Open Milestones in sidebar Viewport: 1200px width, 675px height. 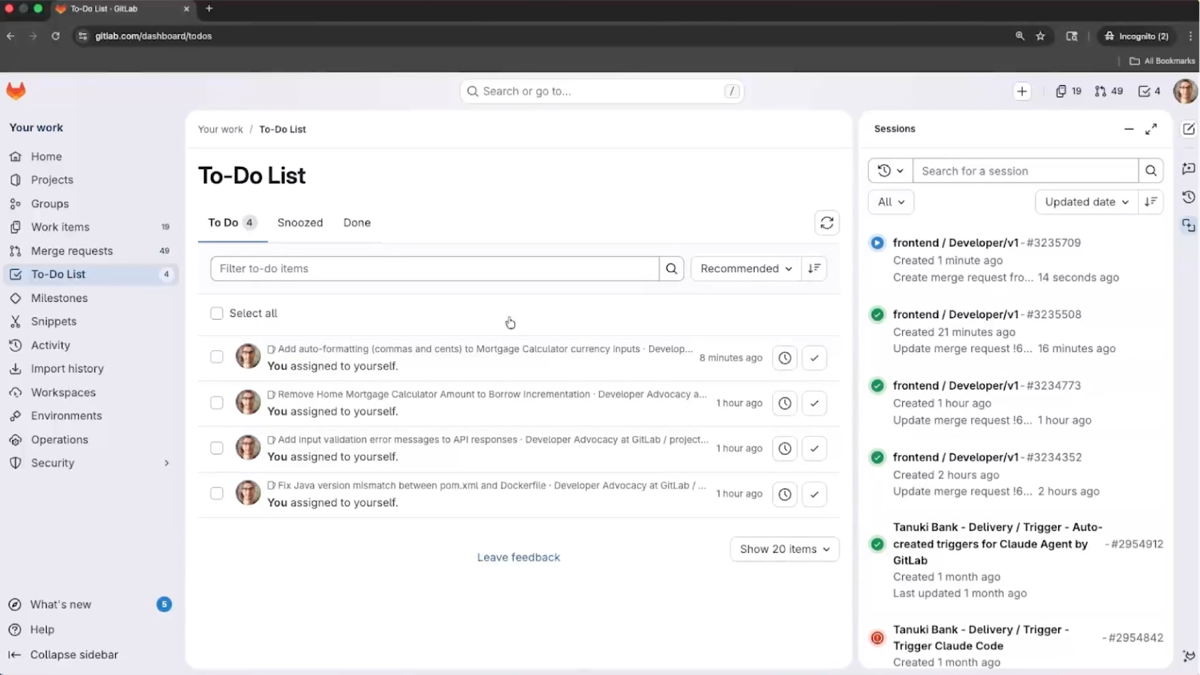pos(90,298)
